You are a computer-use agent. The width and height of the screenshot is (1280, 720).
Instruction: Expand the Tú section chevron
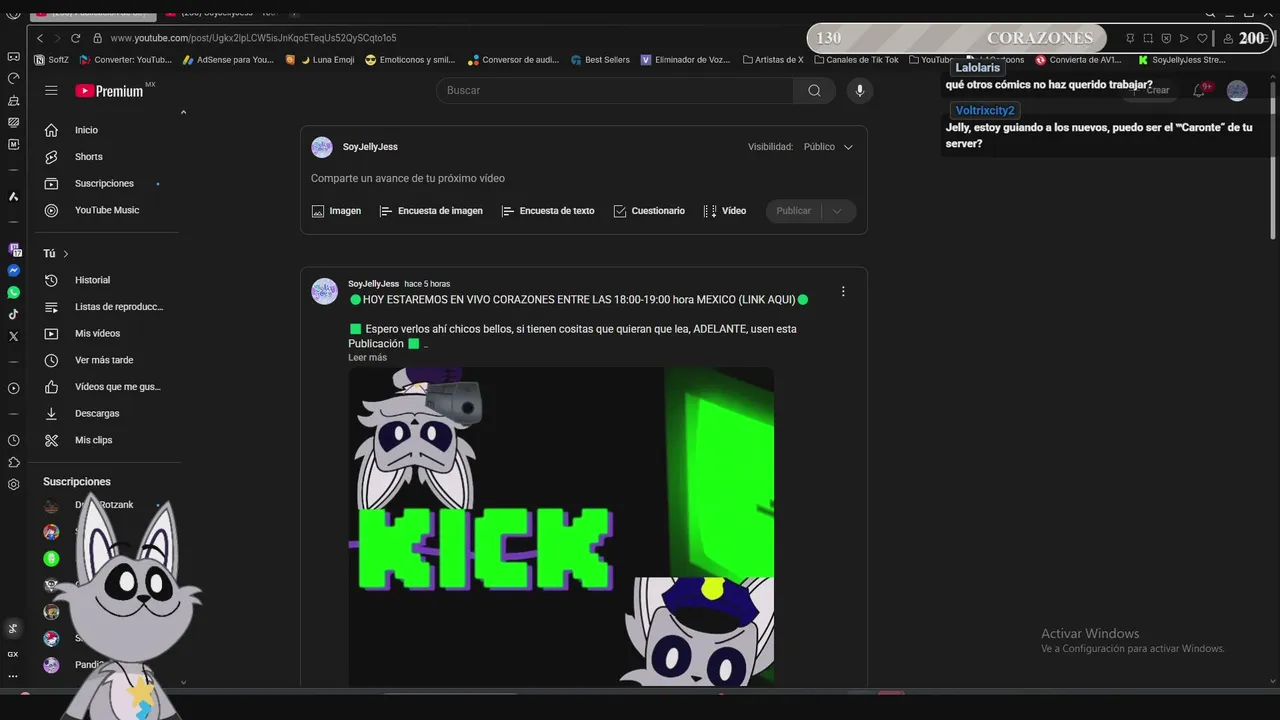(66, 254)
